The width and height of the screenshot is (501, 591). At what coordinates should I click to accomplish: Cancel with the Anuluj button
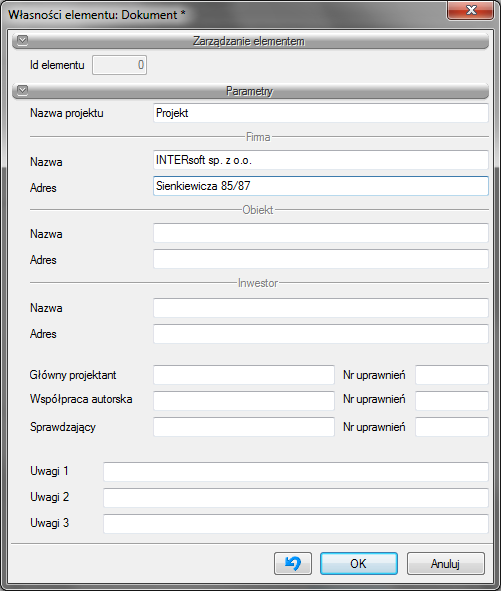446,563
